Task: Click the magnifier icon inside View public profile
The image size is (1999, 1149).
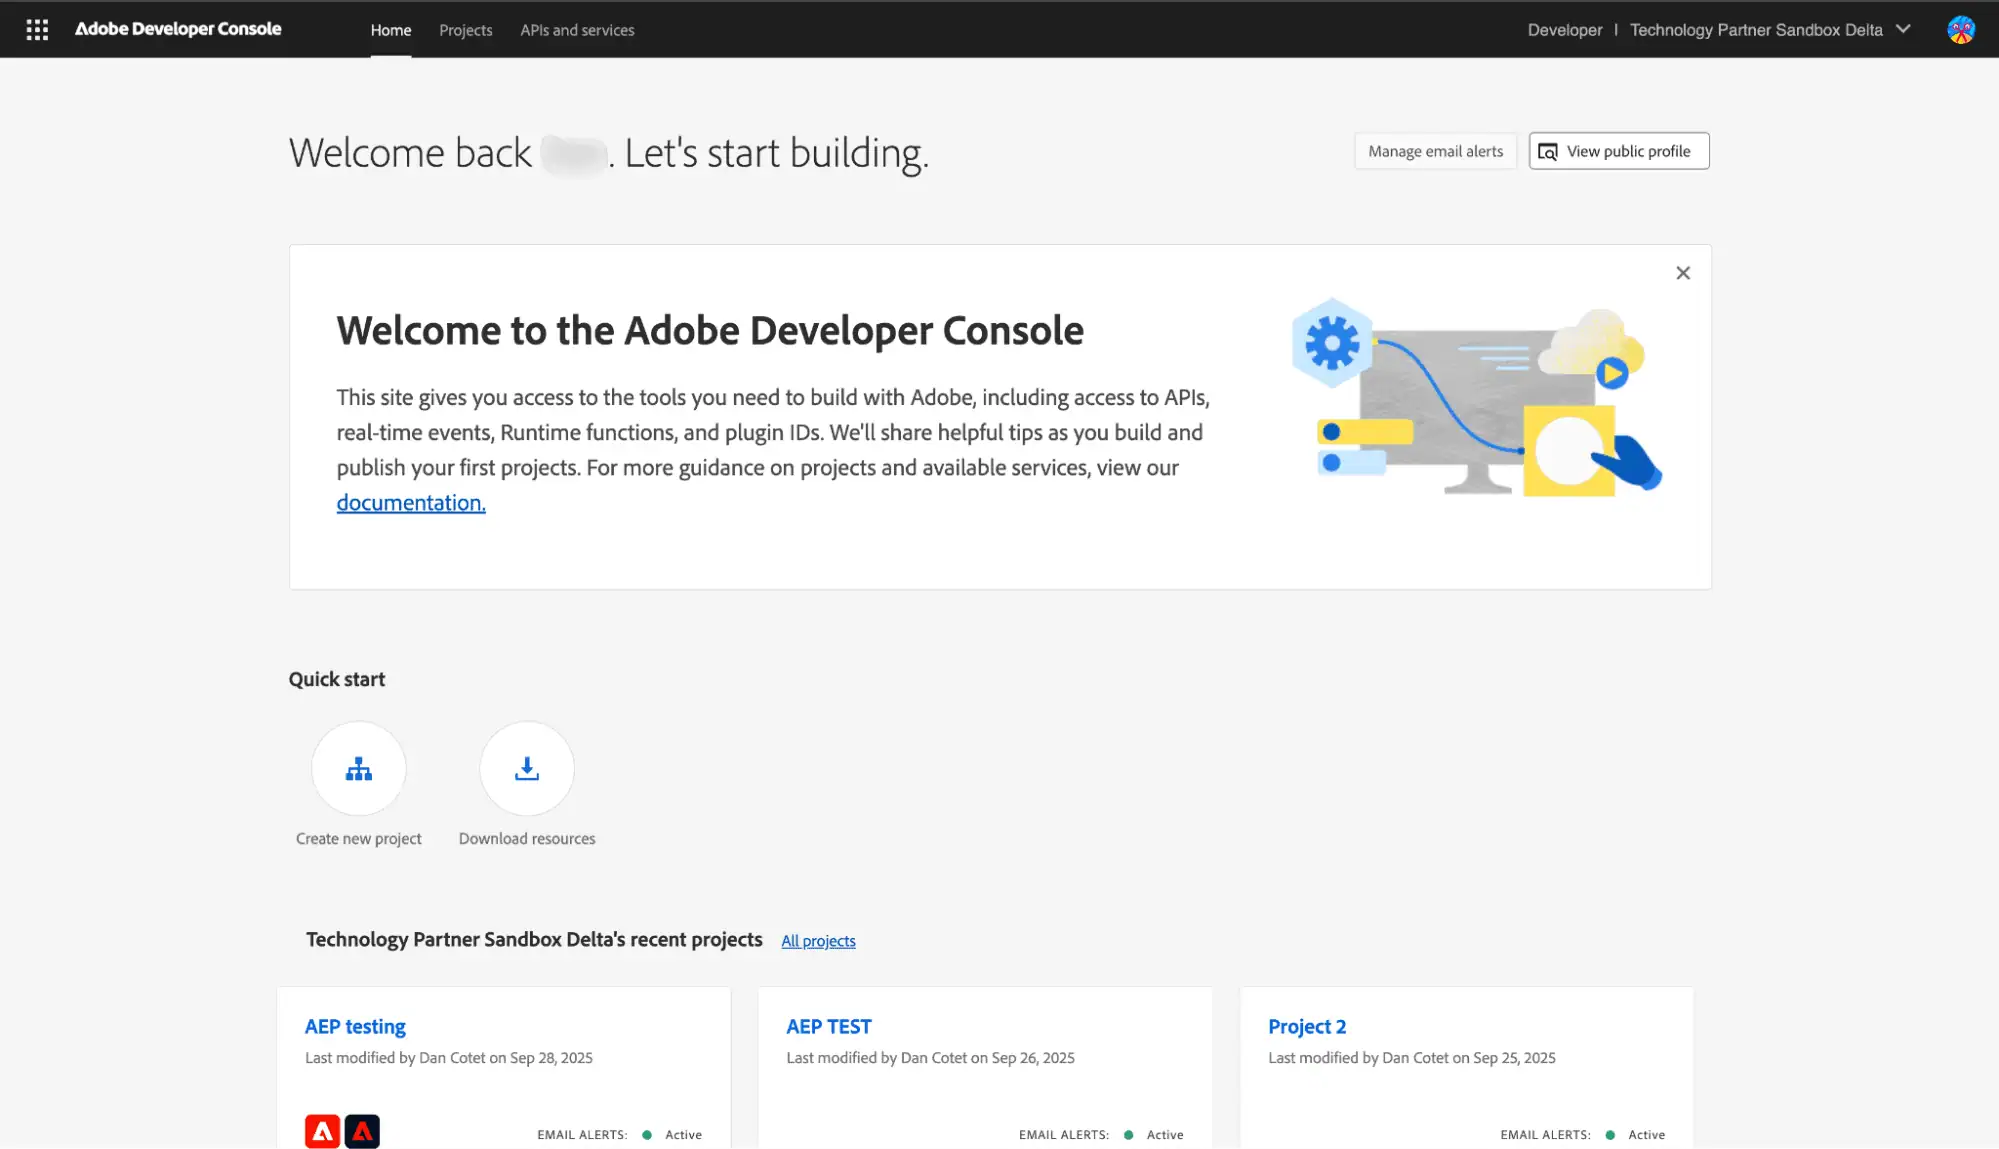Action: point(1547,151)
